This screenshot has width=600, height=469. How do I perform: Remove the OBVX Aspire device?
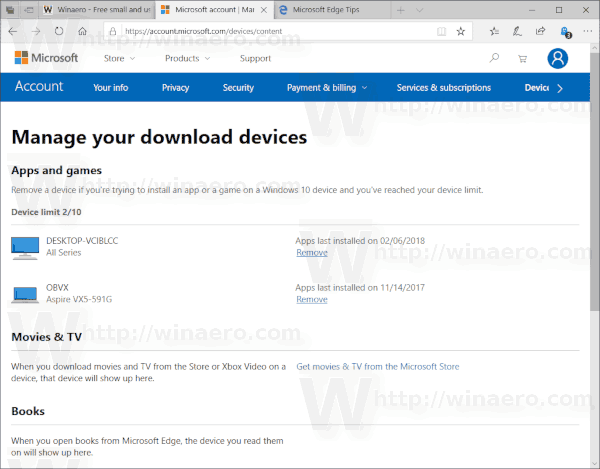[312, 299]
